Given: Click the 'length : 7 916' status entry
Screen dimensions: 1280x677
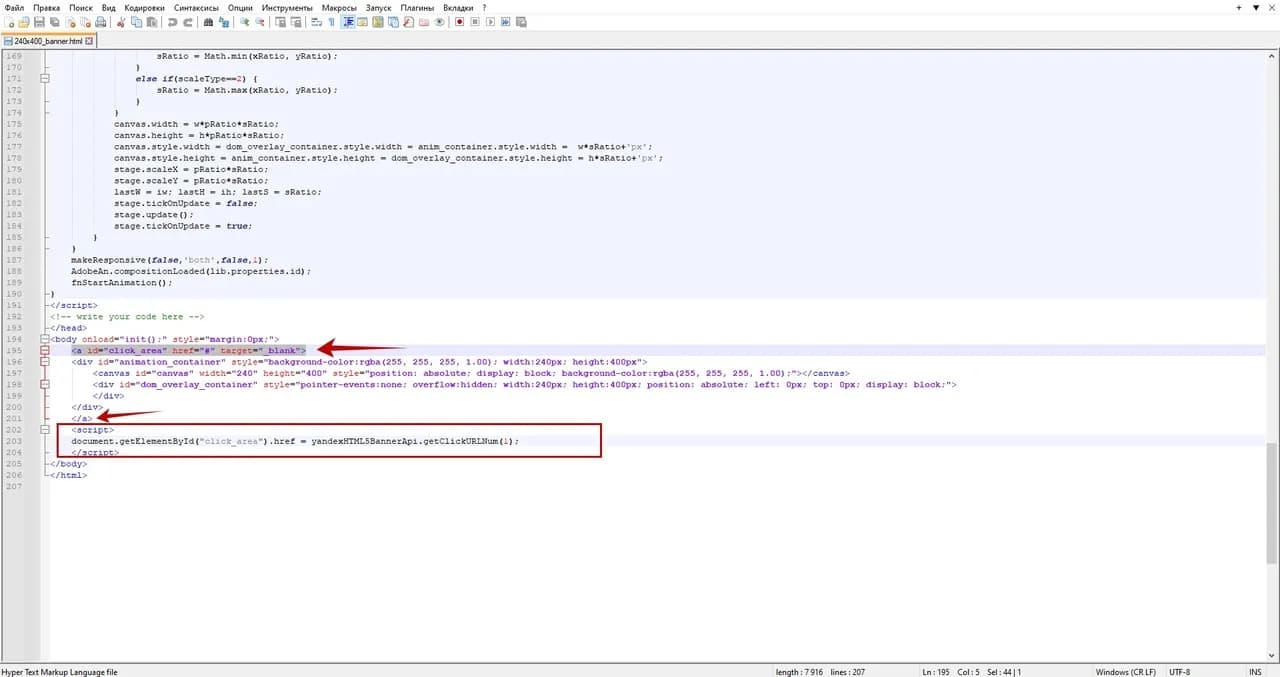Looking at the screenshot, I should [x=799, y=672].
